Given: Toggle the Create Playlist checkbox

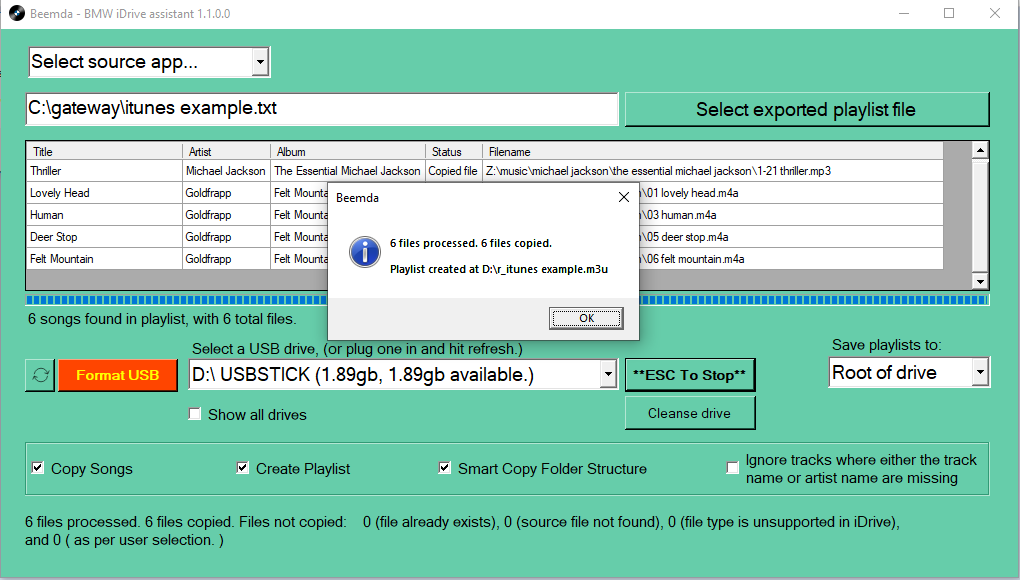Looking at the screenshot, I should [x=243, y=468].
